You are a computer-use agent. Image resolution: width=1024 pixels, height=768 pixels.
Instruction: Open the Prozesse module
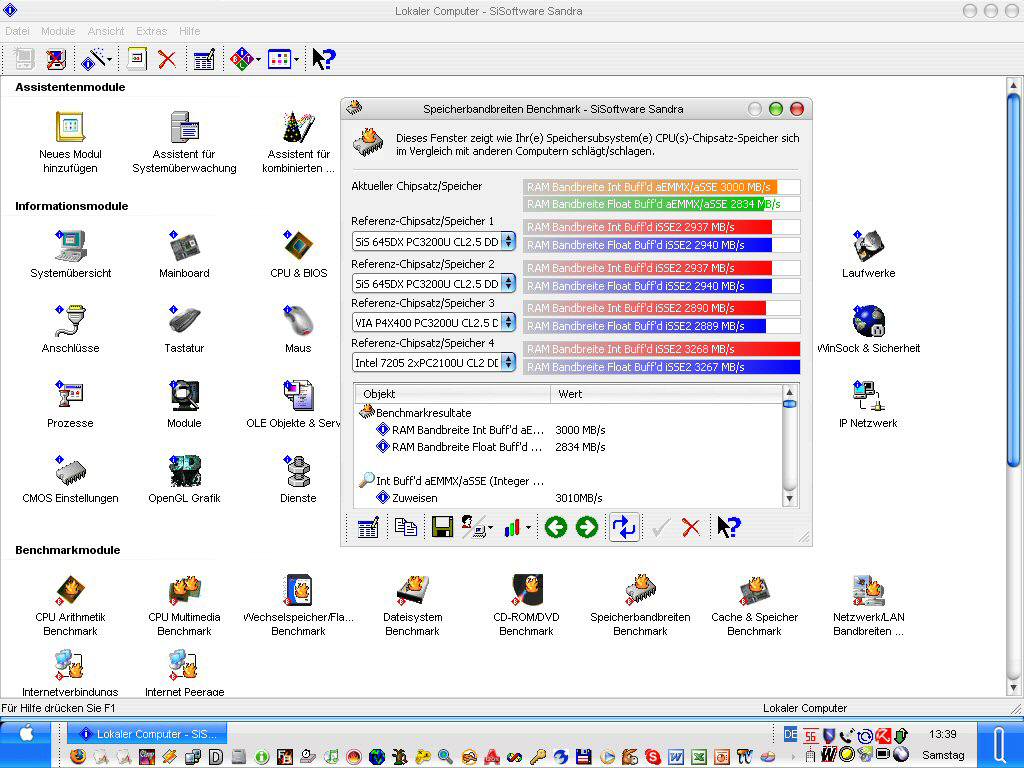(x=71, y=404)
